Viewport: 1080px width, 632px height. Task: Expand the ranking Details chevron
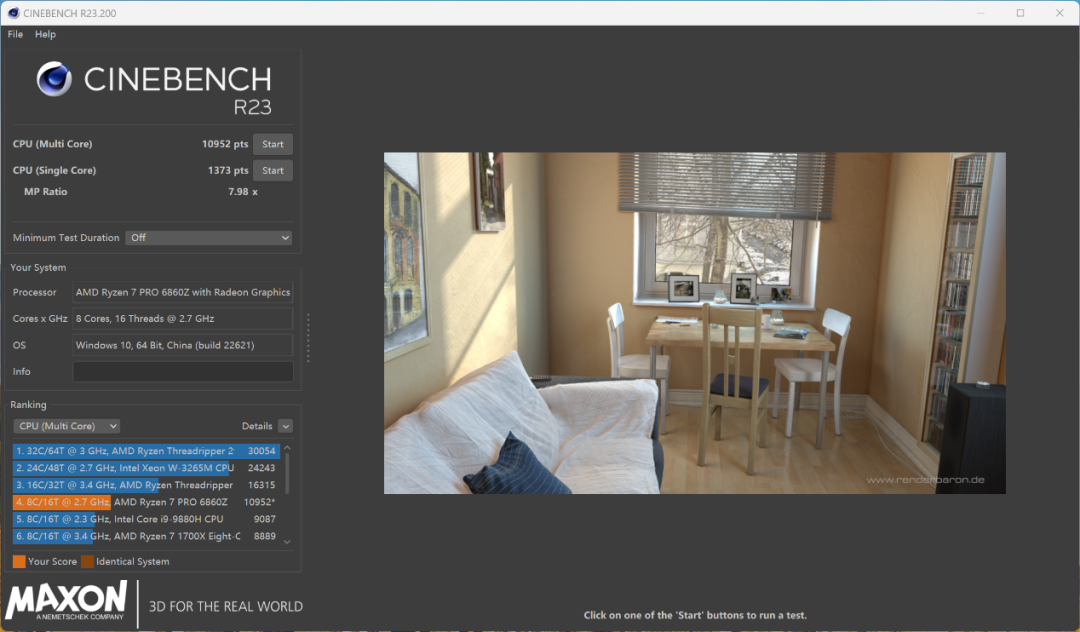[x=285, y=426]
